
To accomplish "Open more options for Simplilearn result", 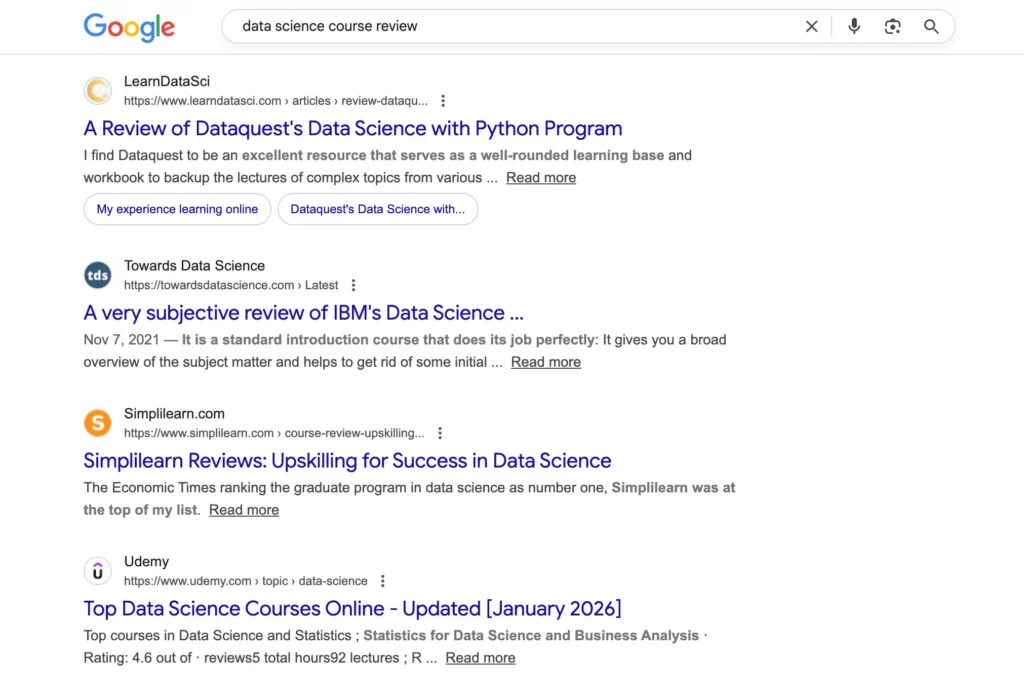I will tap(440, 433).
